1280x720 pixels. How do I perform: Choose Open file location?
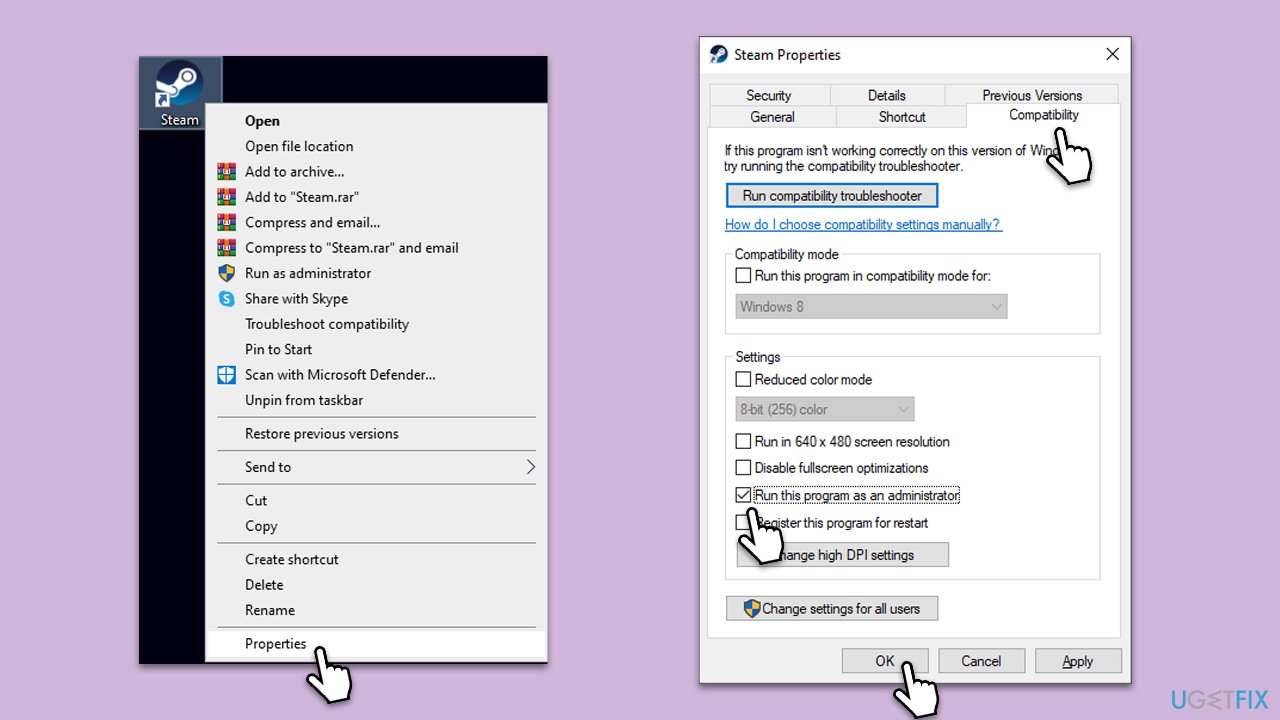coord(376,146)
